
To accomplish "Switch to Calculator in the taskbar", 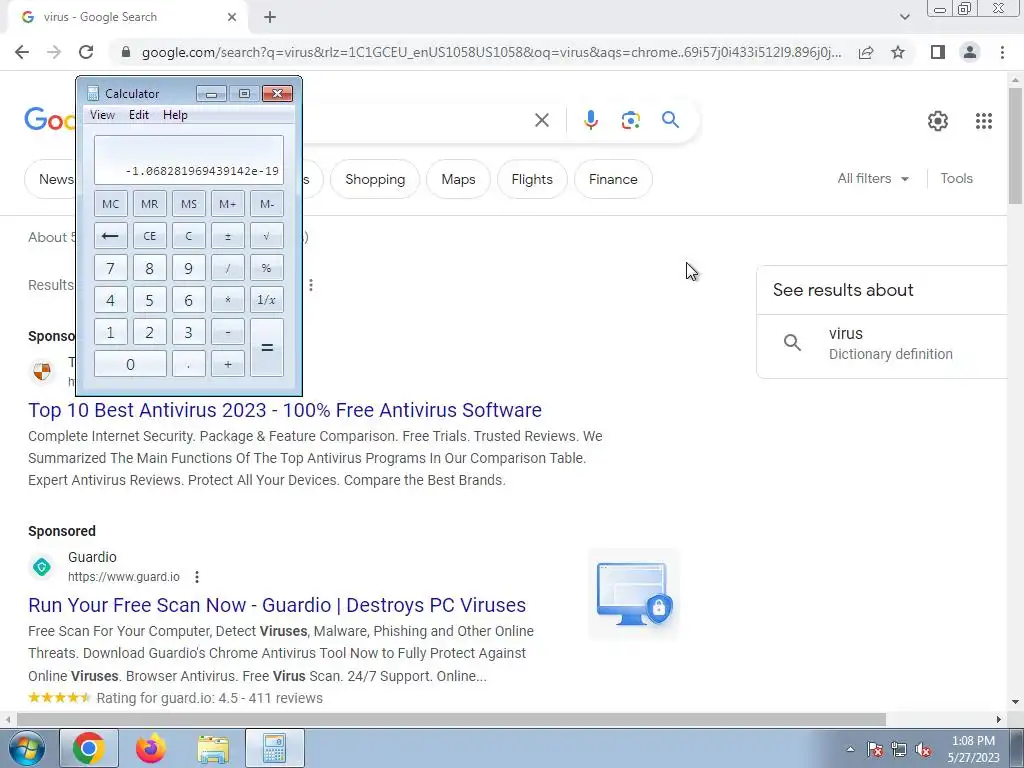I will (x=274, y=748).
